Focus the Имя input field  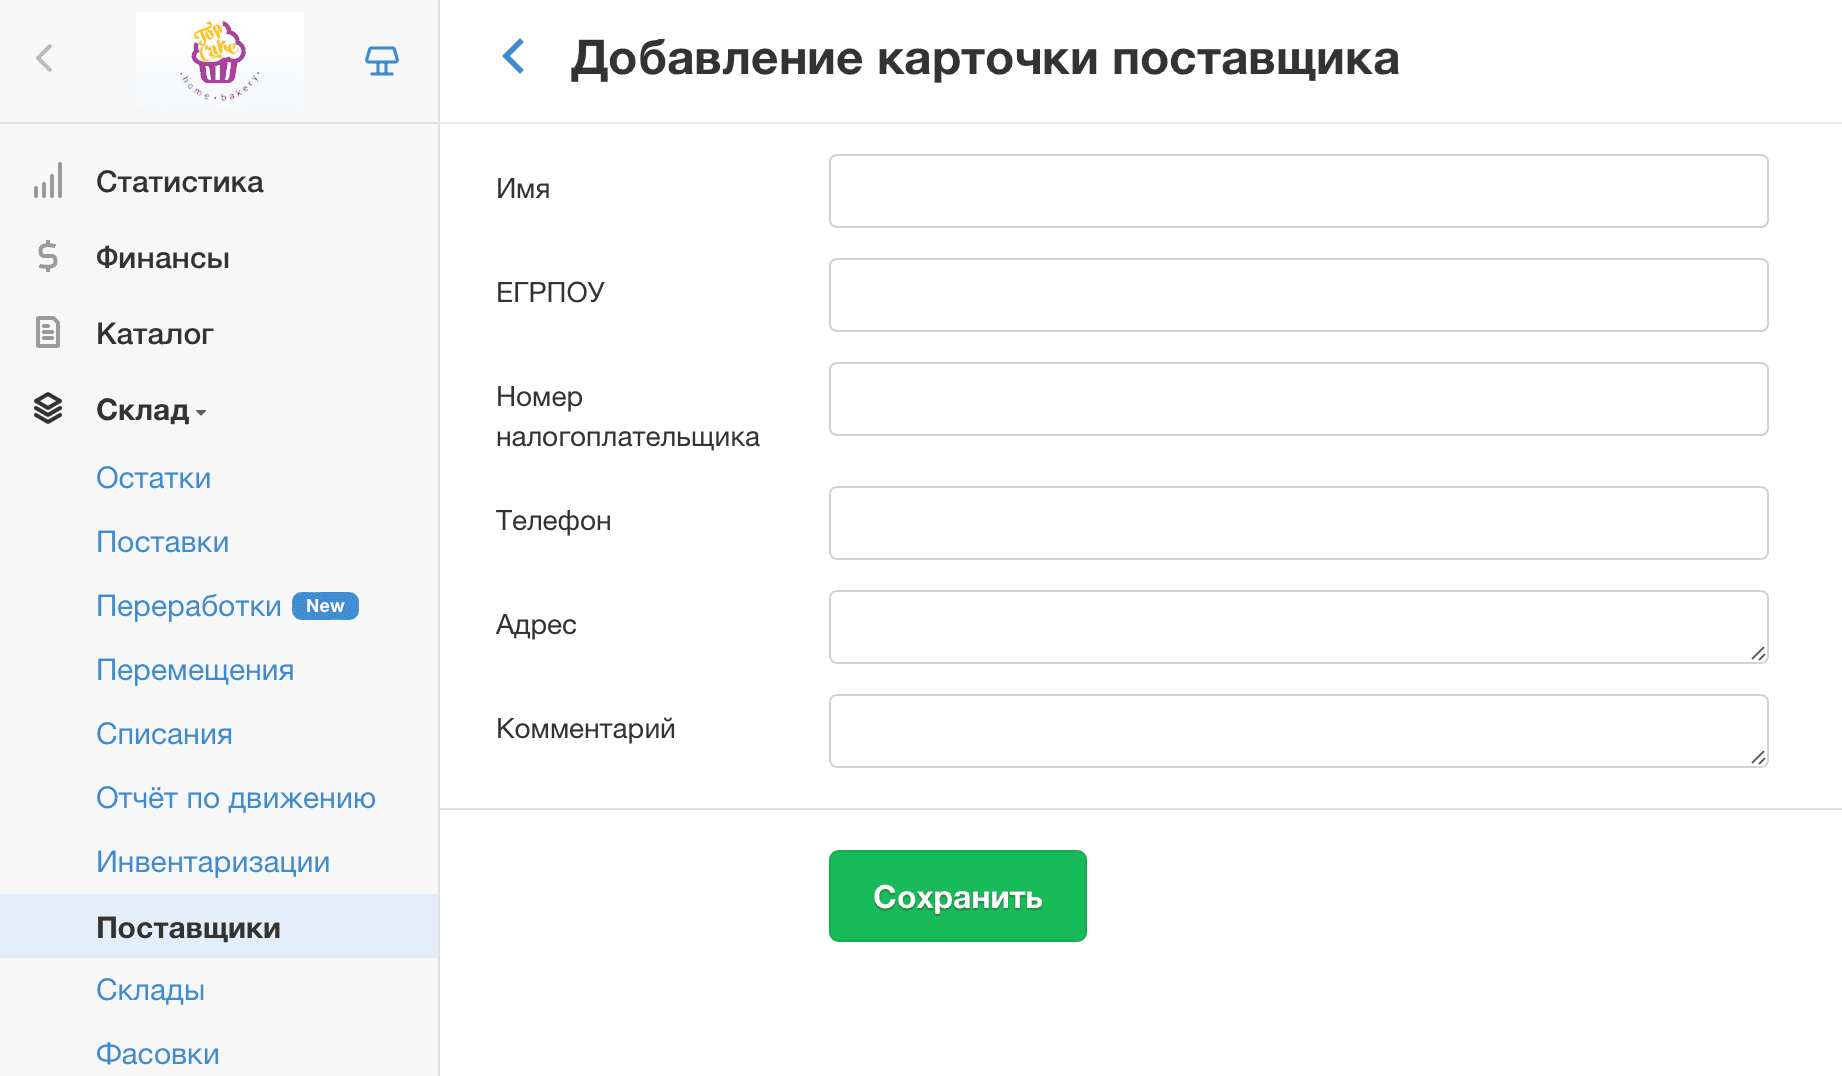[1298, 191]
